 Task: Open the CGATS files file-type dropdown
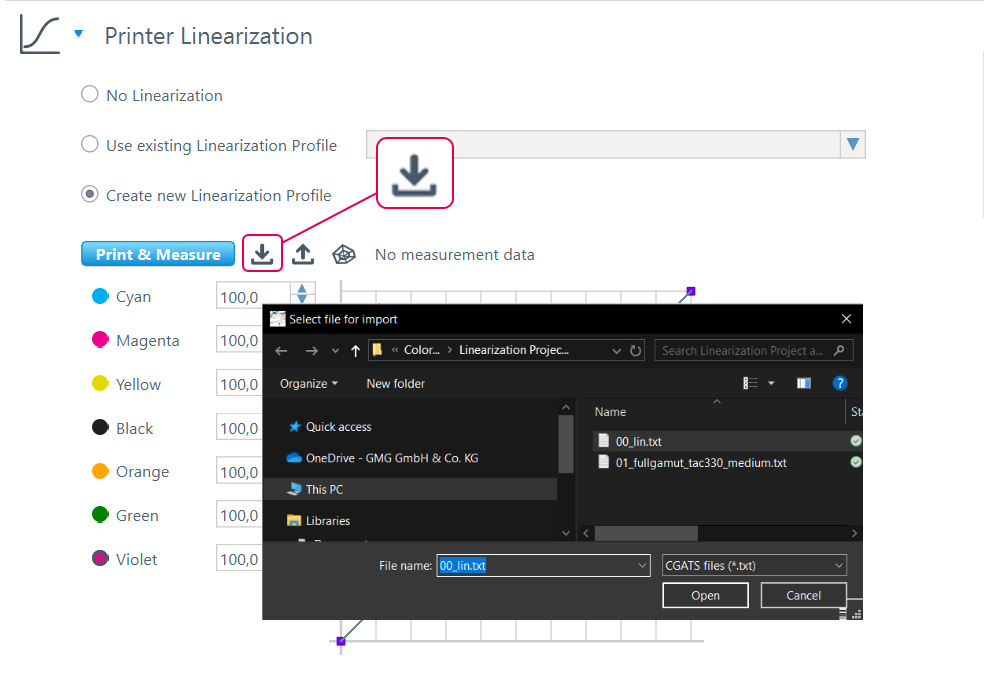click(x=754, y=565)
